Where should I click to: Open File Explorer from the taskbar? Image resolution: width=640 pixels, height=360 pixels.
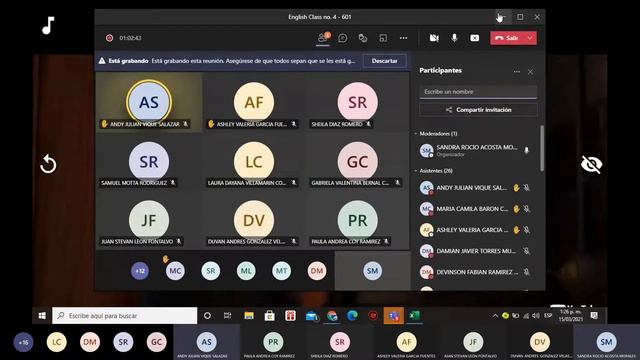tap(249, 316)
